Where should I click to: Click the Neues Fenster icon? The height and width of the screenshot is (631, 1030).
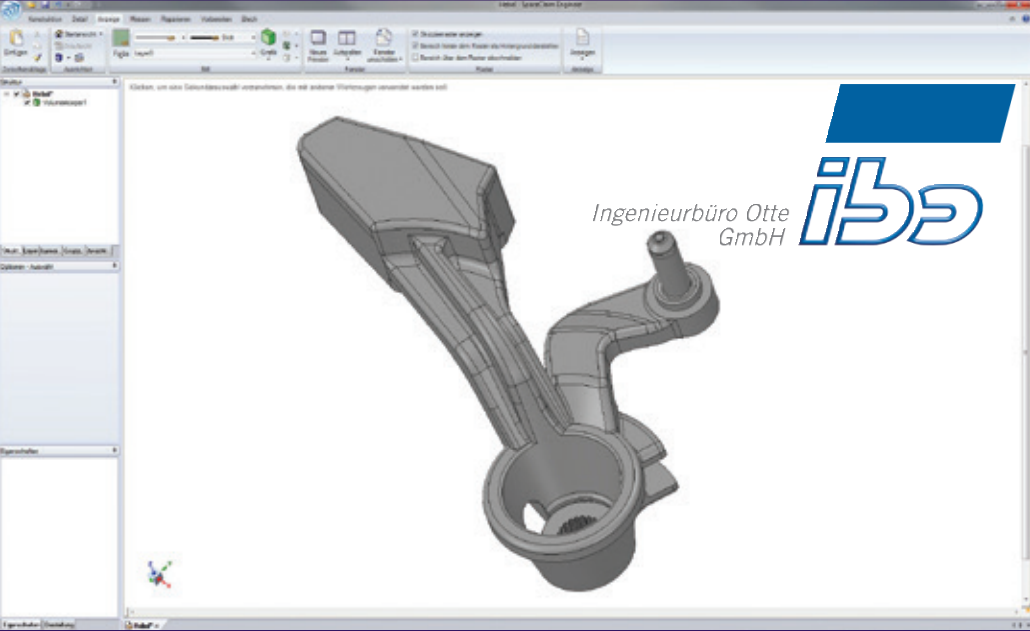click(x=318, y=39)
